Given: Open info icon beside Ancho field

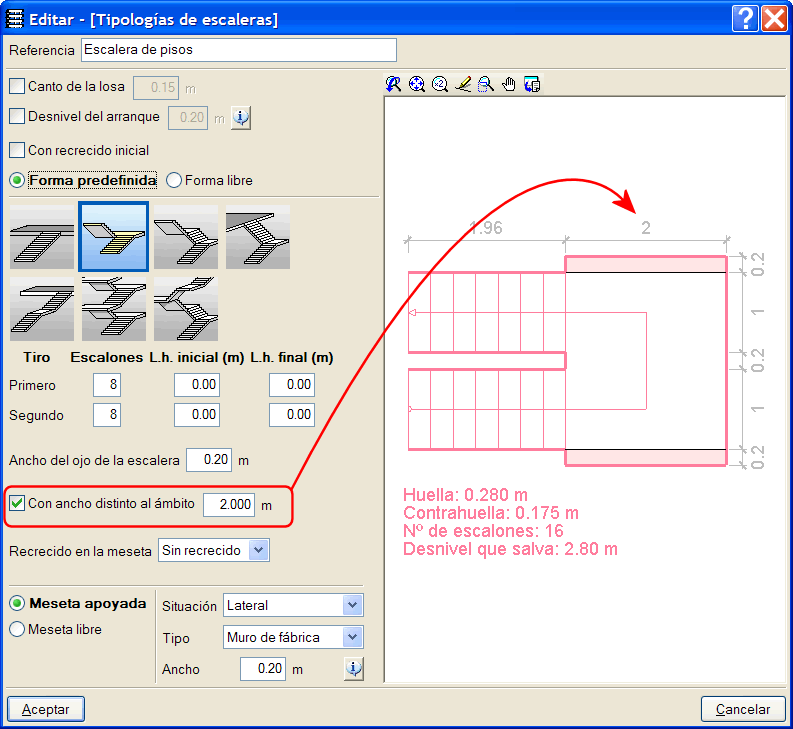Looking at the screenshot, I should [x=354, y=669].
